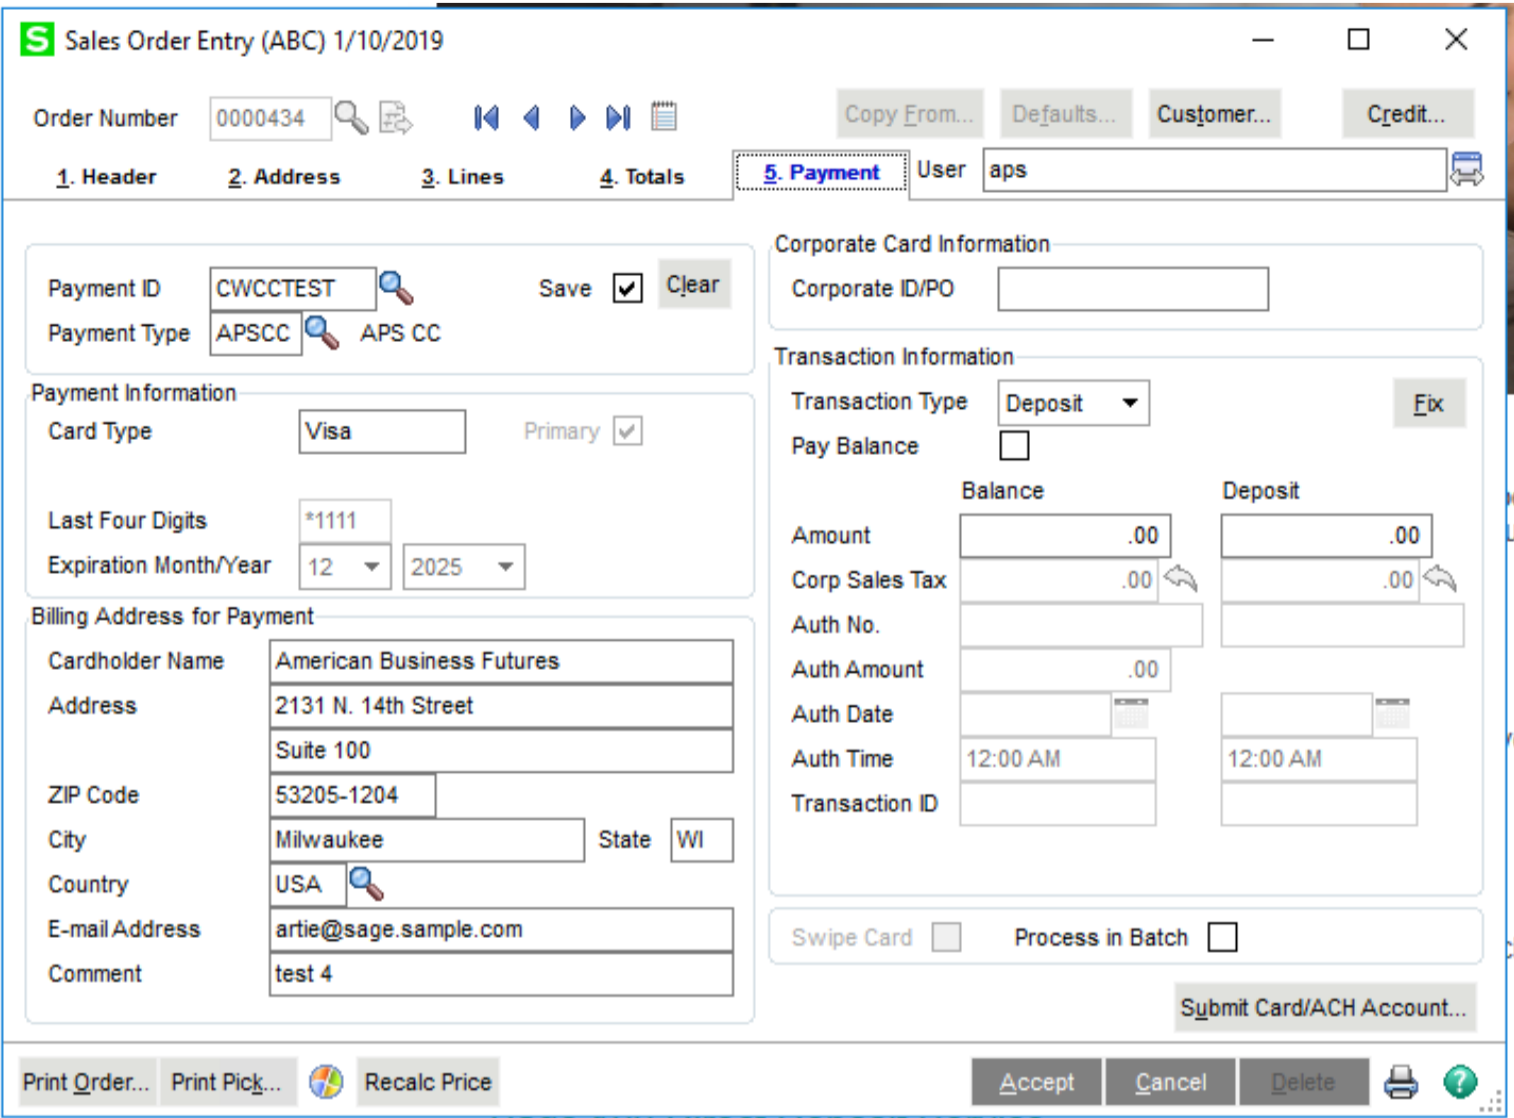Go to the Address tab
Image resolution: width=1514 pixels, height=1118 pixels.
285,176
